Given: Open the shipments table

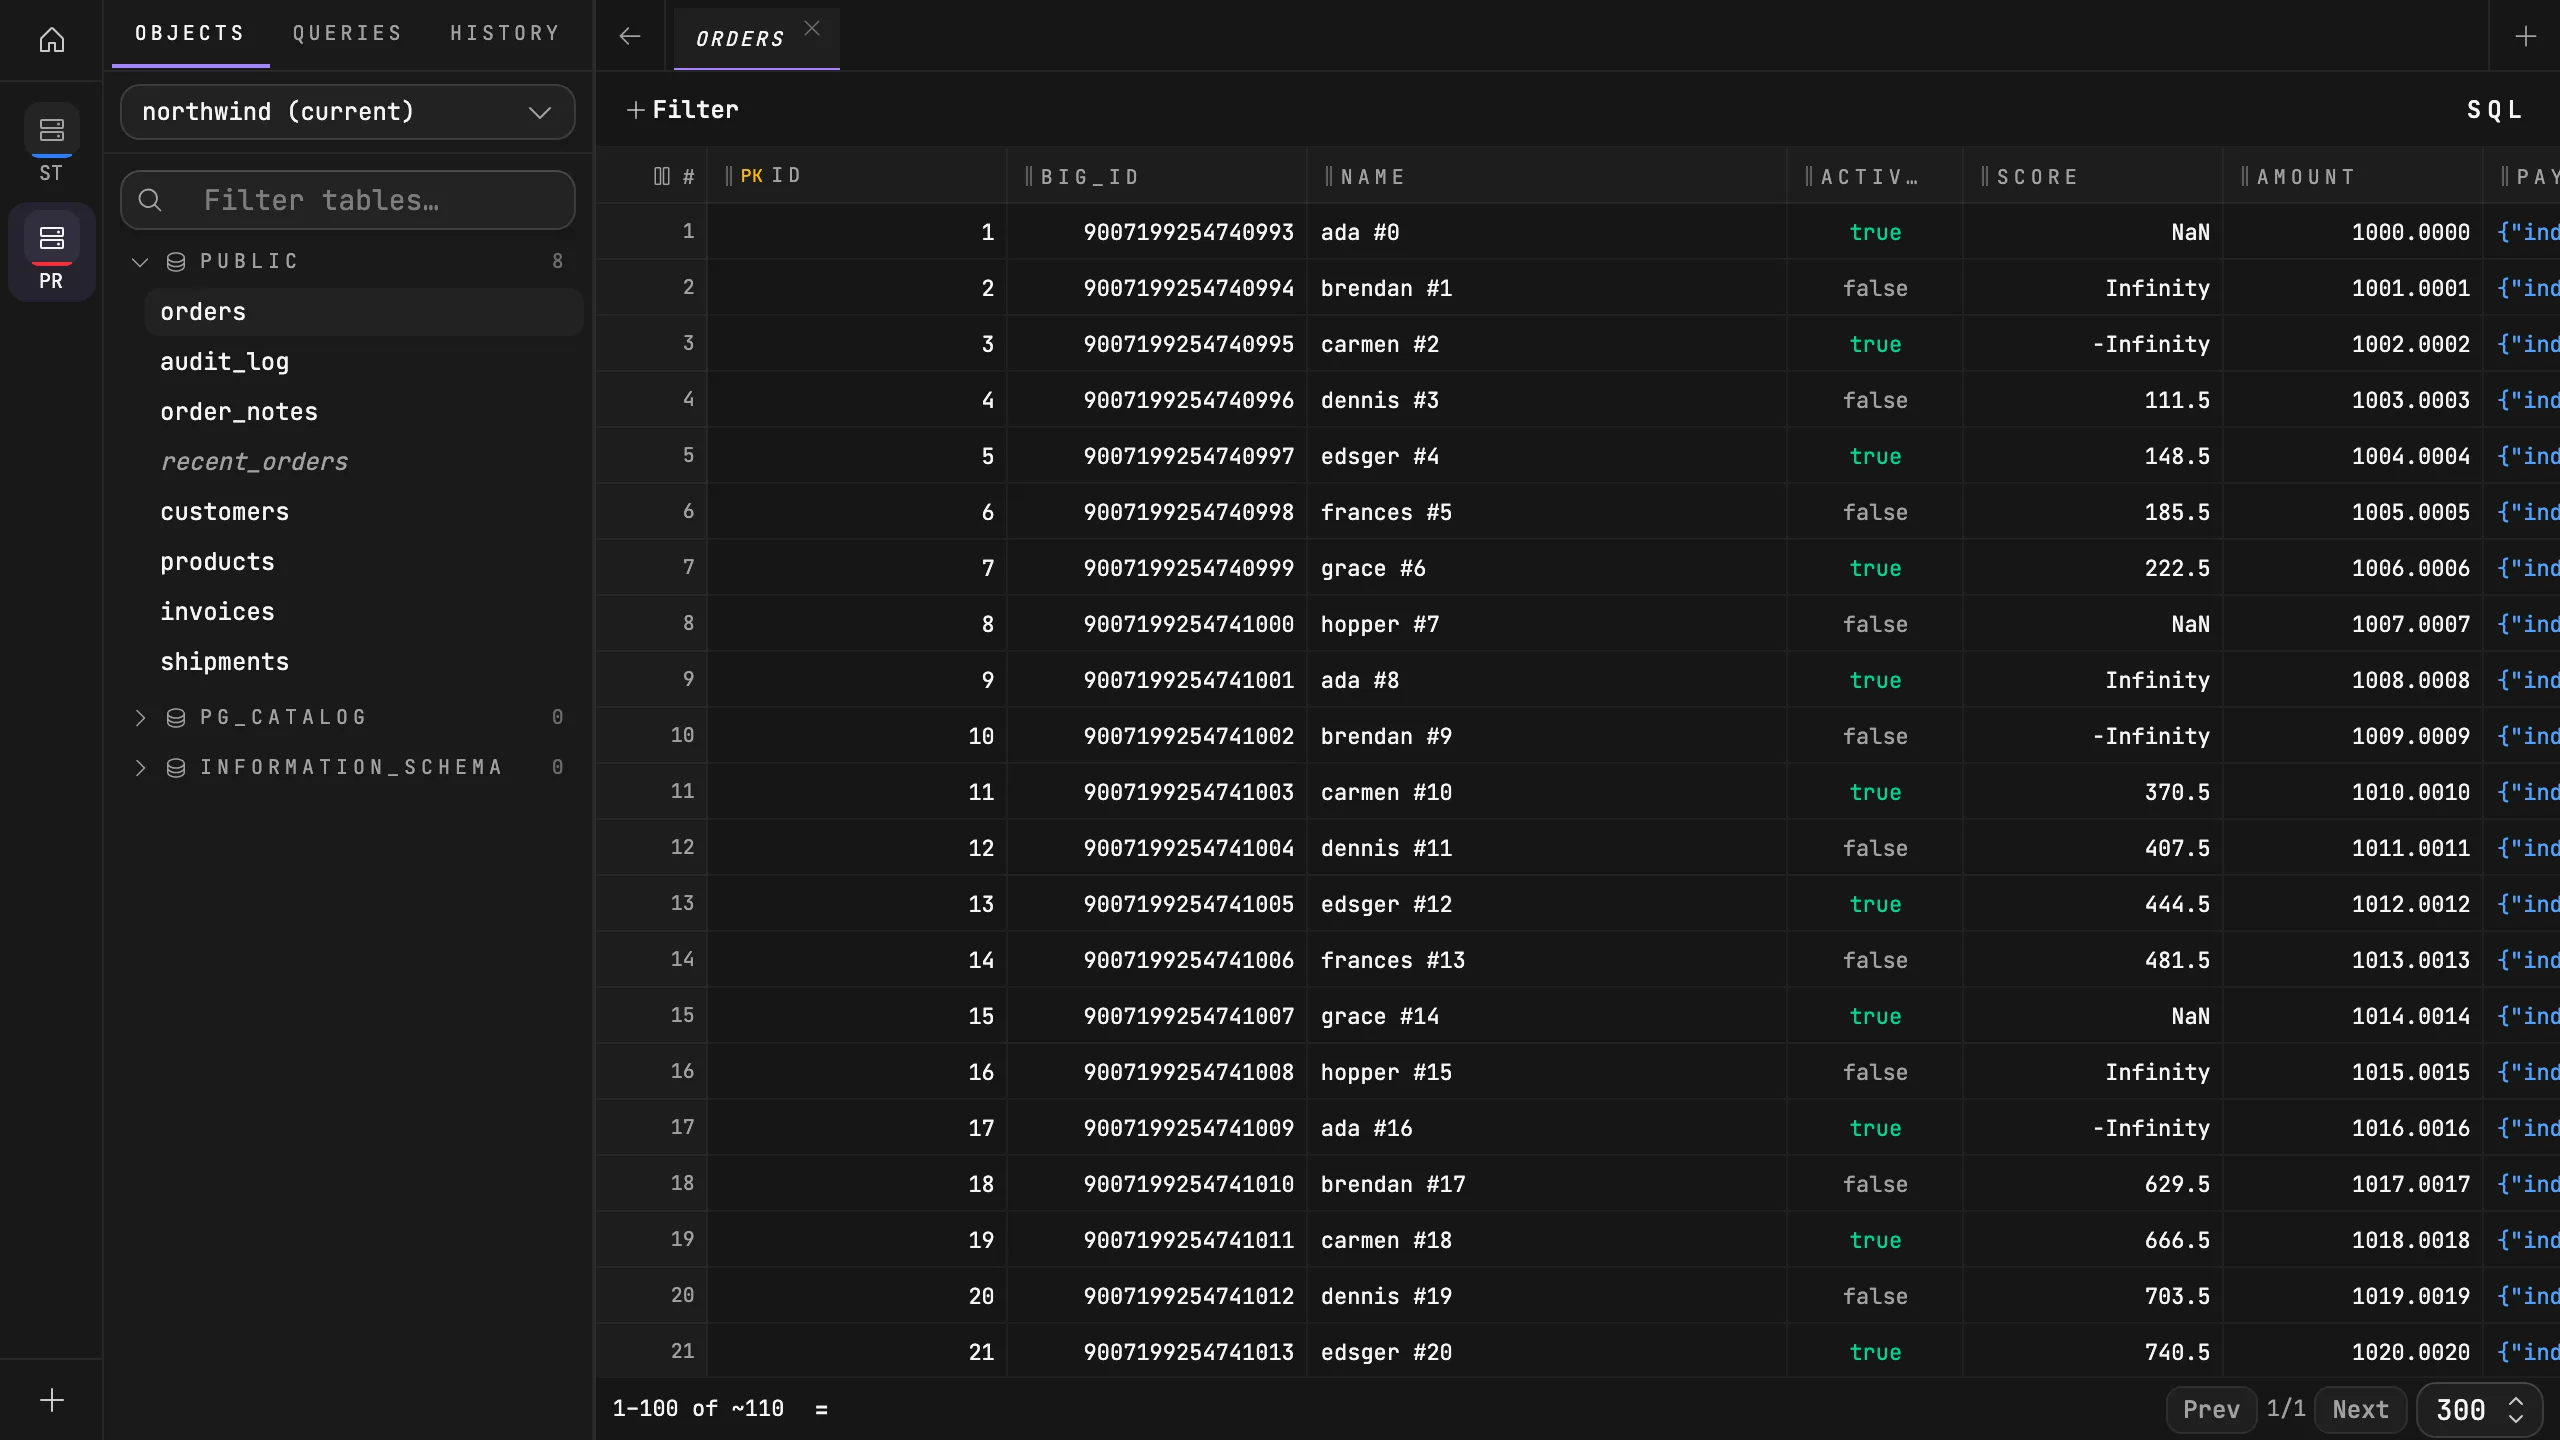Looking at the screenshot, I should coord(364,662).
